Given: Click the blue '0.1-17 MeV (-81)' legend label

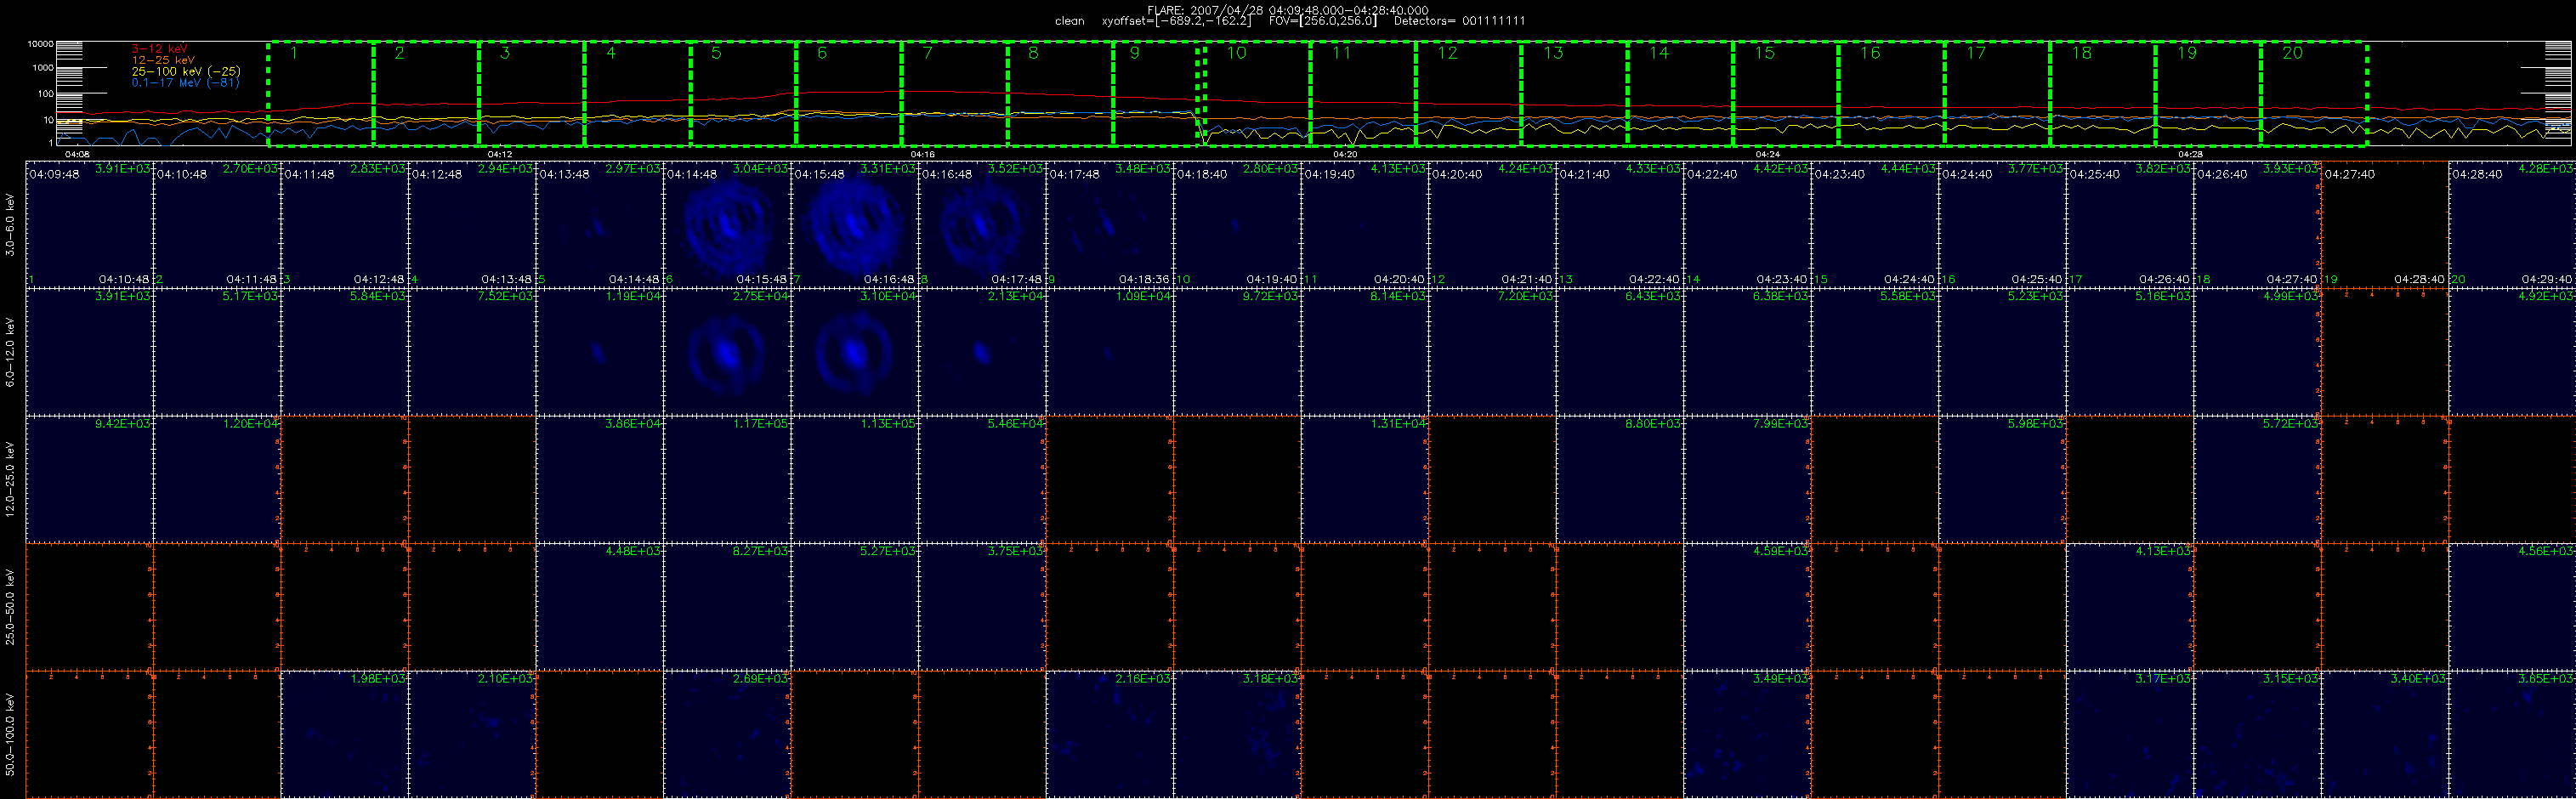Looking at the screenshot, I should tap(185, 83).
